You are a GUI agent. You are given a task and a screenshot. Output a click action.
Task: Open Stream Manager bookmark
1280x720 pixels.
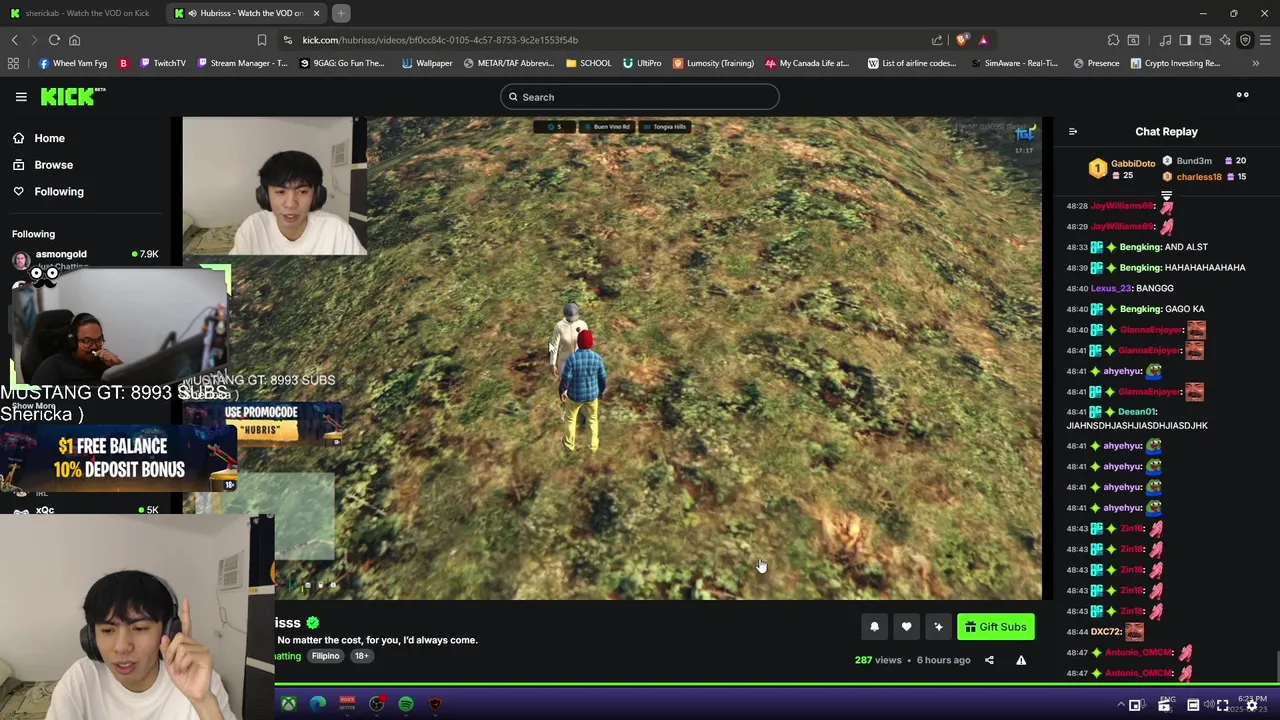pyautogui.click(x=242, y=63)
